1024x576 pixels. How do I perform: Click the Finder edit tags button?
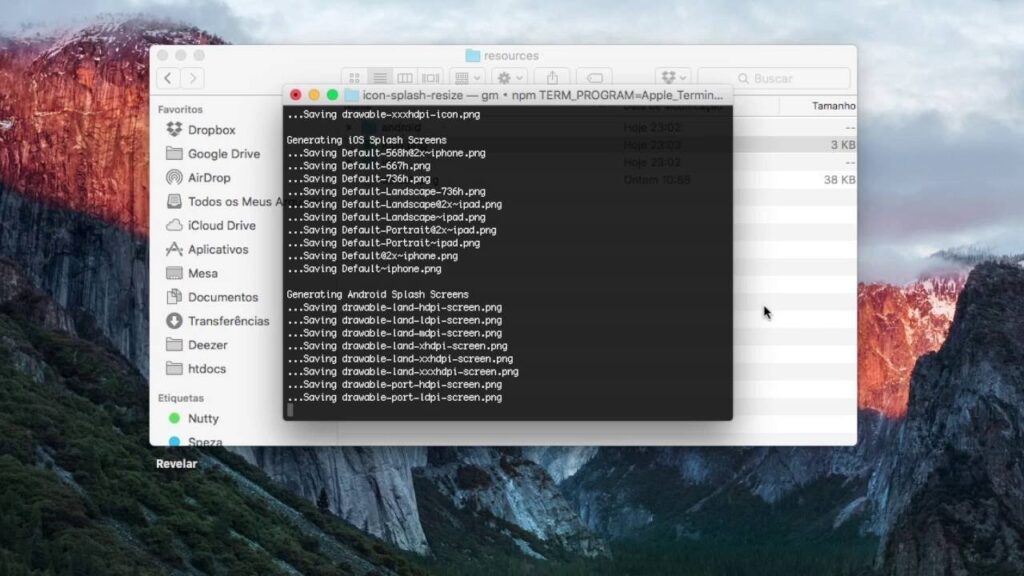point(594,78)
